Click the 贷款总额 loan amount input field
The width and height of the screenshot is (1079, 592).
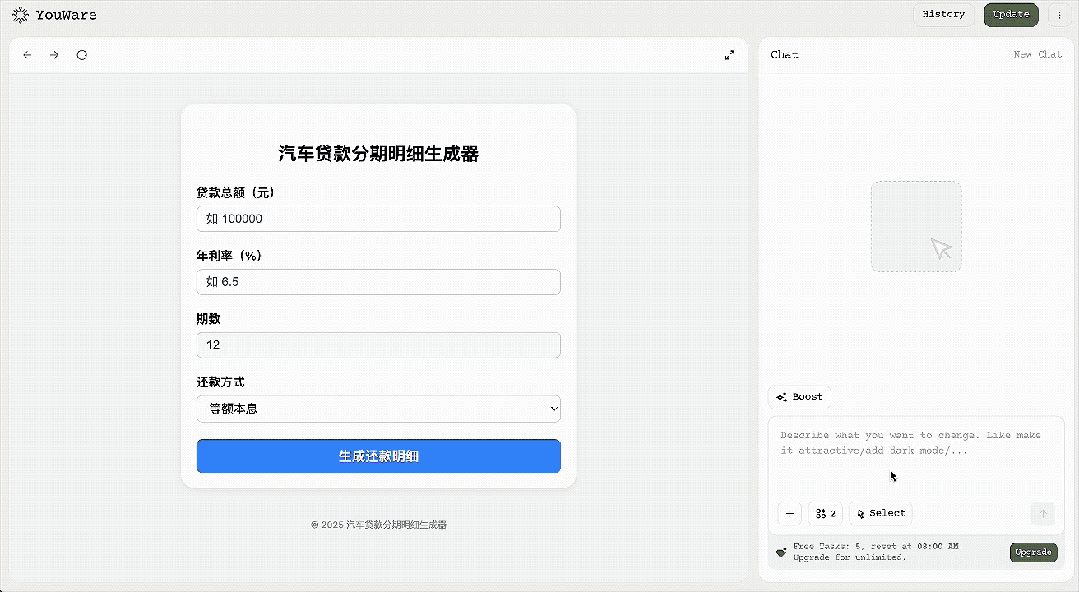coord(378,218)
